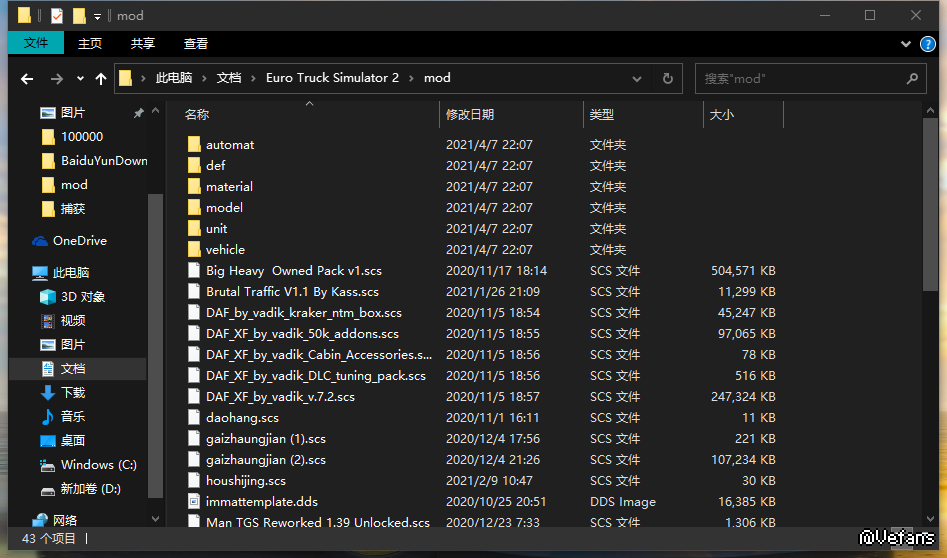947x558 pixels.
Task: Switch to the 查看 View tab
Action: [196, 44]
